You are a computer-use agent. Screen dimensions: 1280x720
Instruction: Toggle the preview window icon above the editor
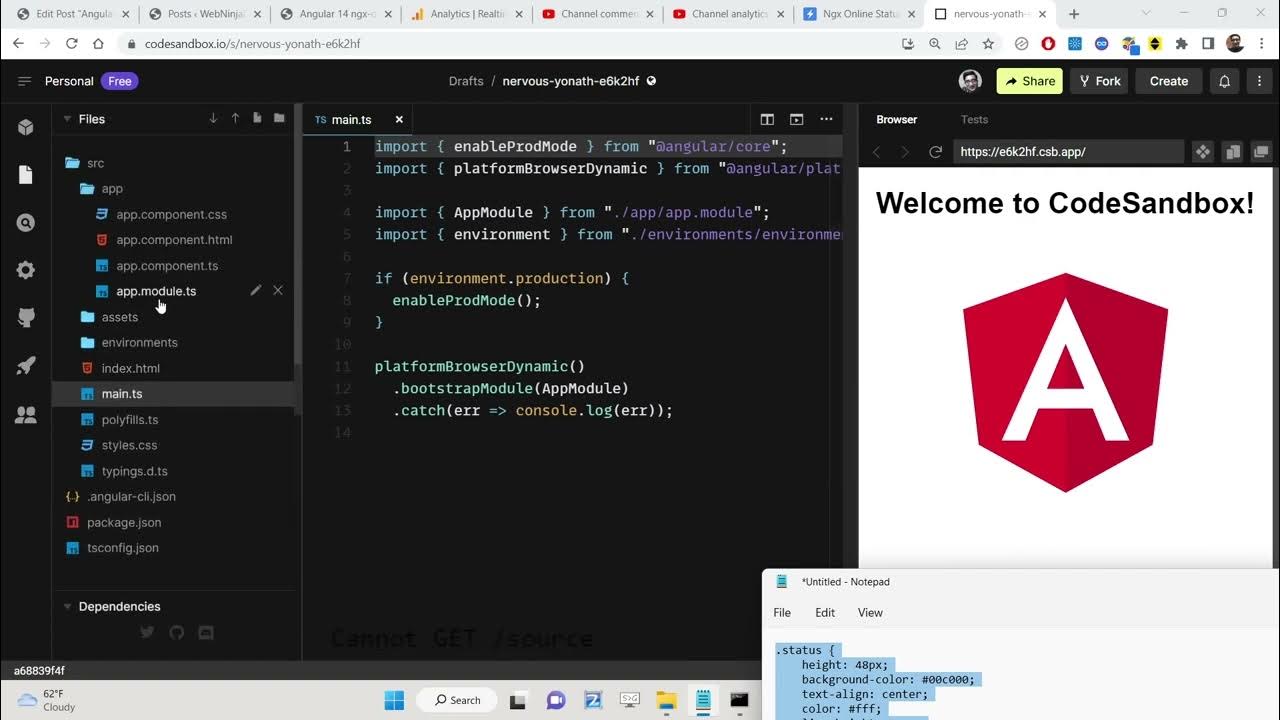tap(796, 119)
